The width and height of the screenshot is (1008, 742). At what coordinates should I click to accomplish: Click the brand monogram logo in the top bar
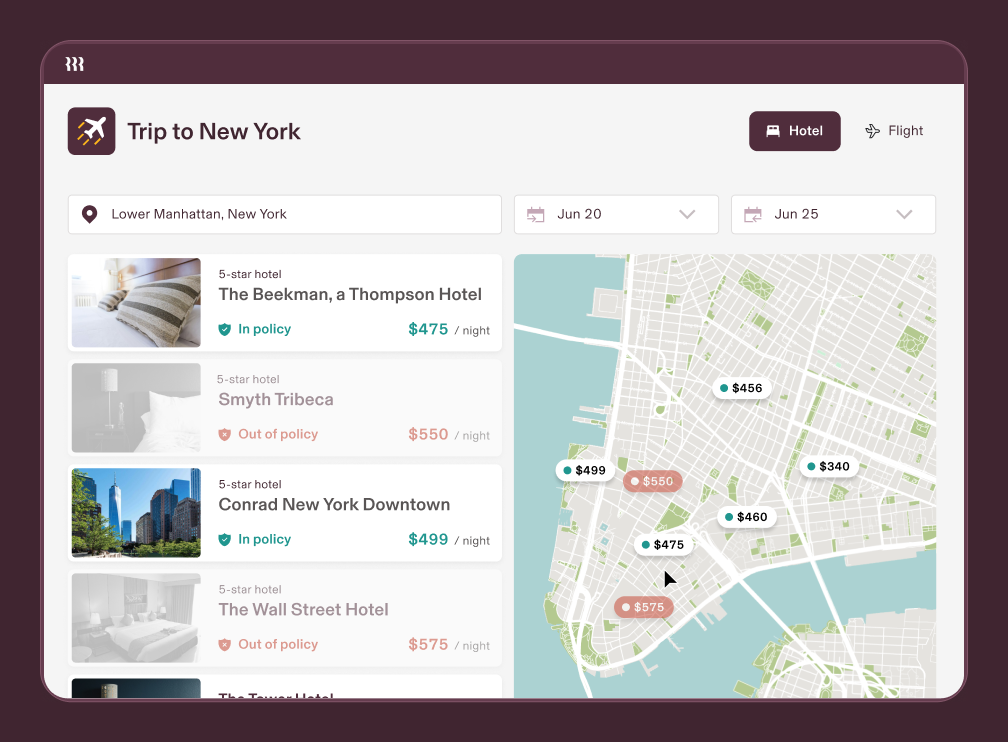point(75,62)
